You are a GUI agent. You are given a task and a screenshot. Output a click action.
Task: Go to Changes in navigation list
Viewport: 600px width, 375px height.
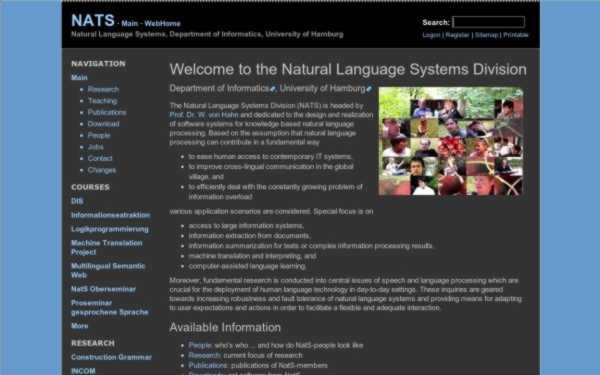point(102,170)
